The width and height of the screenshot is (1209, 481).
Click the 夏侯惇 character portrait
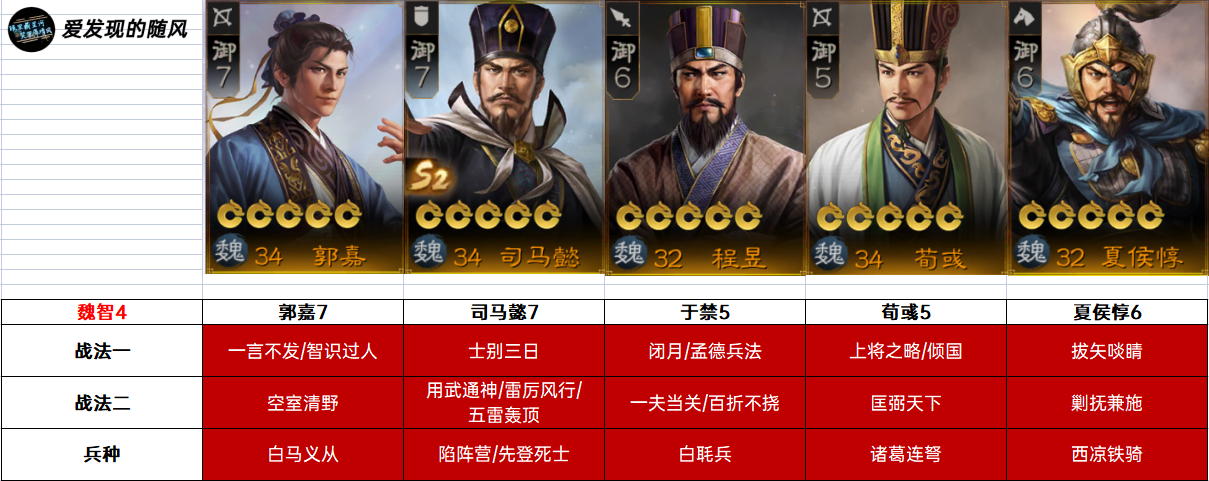[x=1108, y=137]
